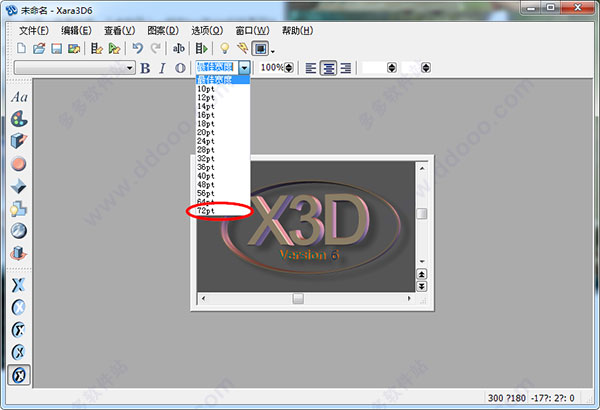Open the blue globe texture options tool
Viewport: 600px width, 410px height.
(19, 231)
